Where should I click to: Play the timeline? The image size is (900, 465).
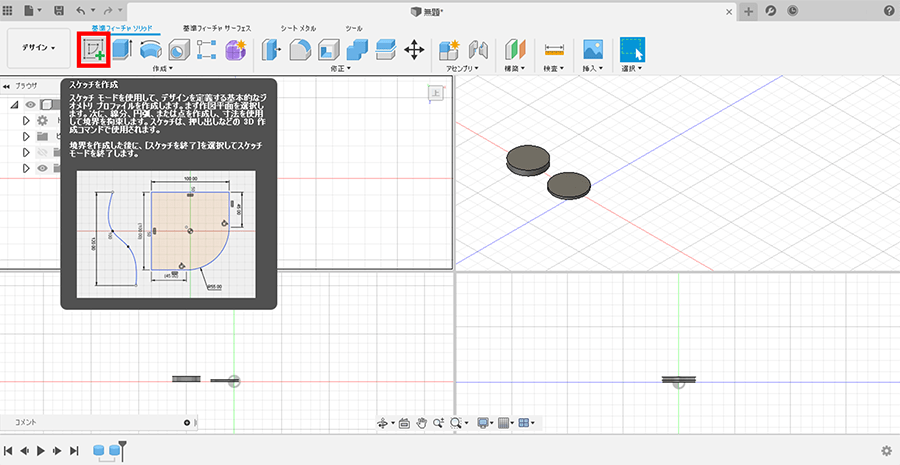(41, 451)
